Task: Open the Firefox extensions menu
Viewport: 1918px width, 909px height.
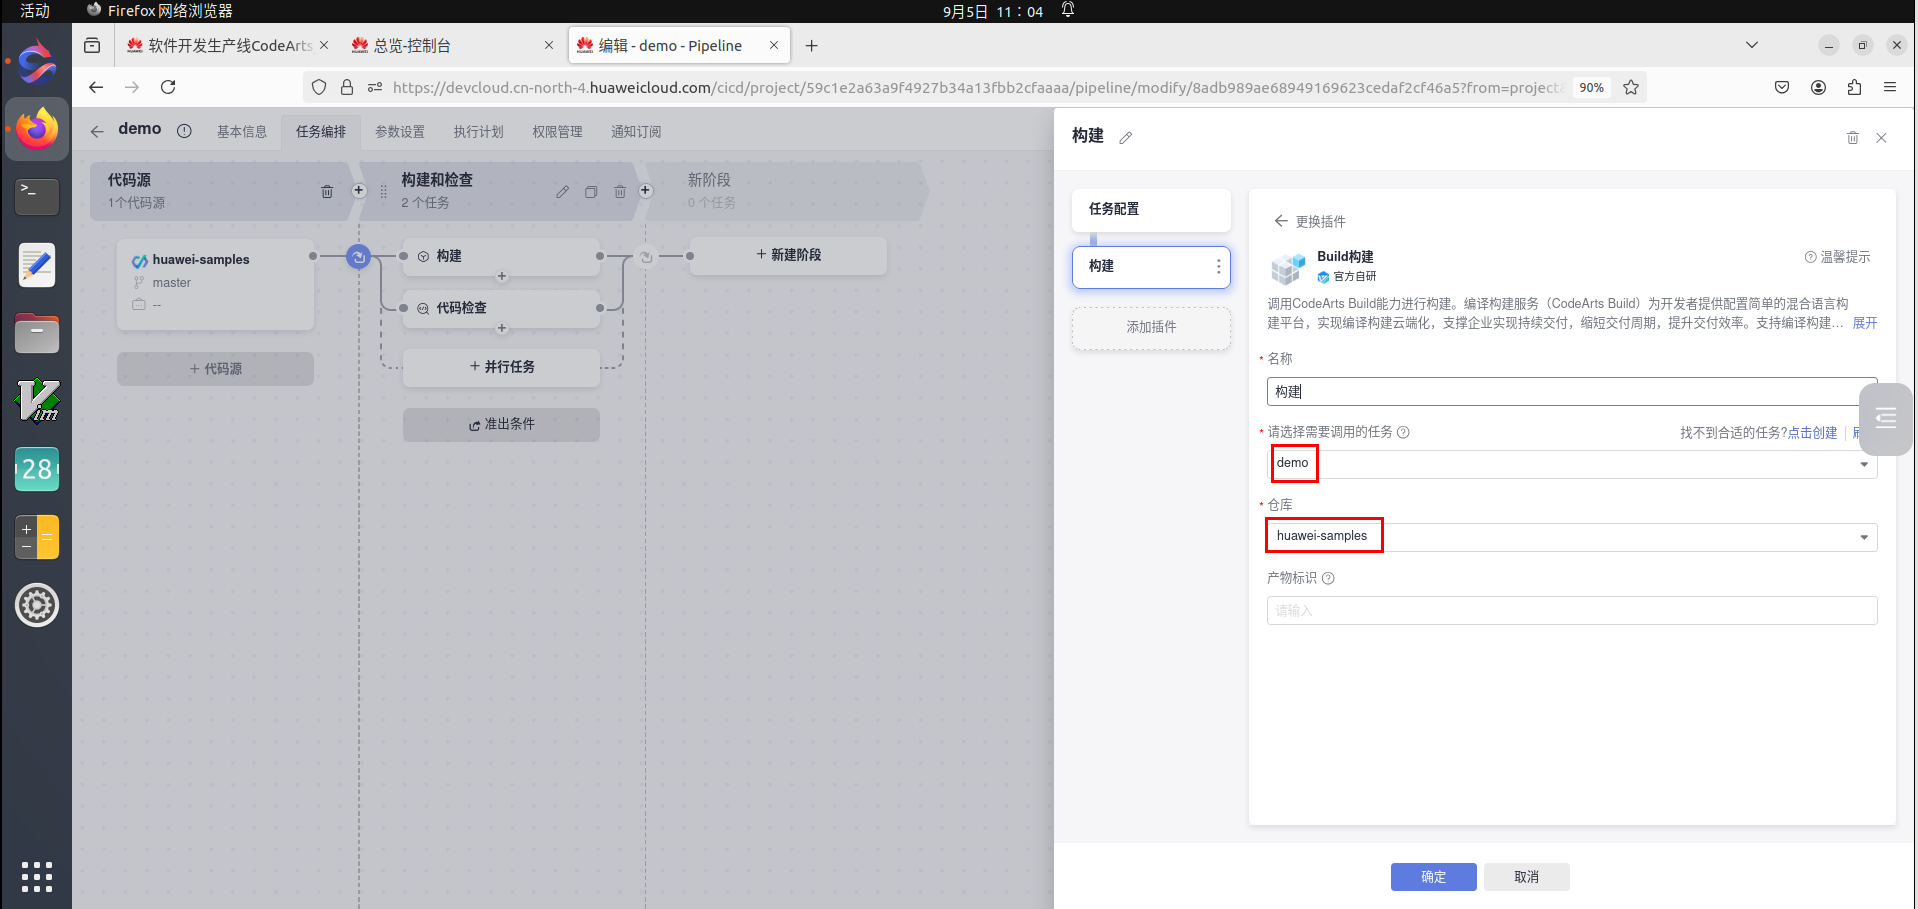Action: coord(1854,88)
